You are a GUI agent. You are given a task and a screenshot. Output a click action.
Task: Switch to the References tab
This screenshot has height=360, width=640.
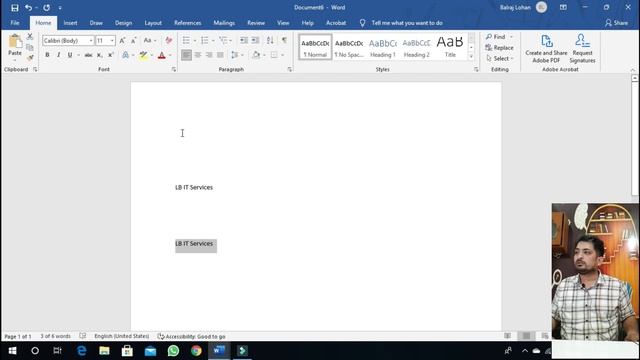click(x=188, y=23)
